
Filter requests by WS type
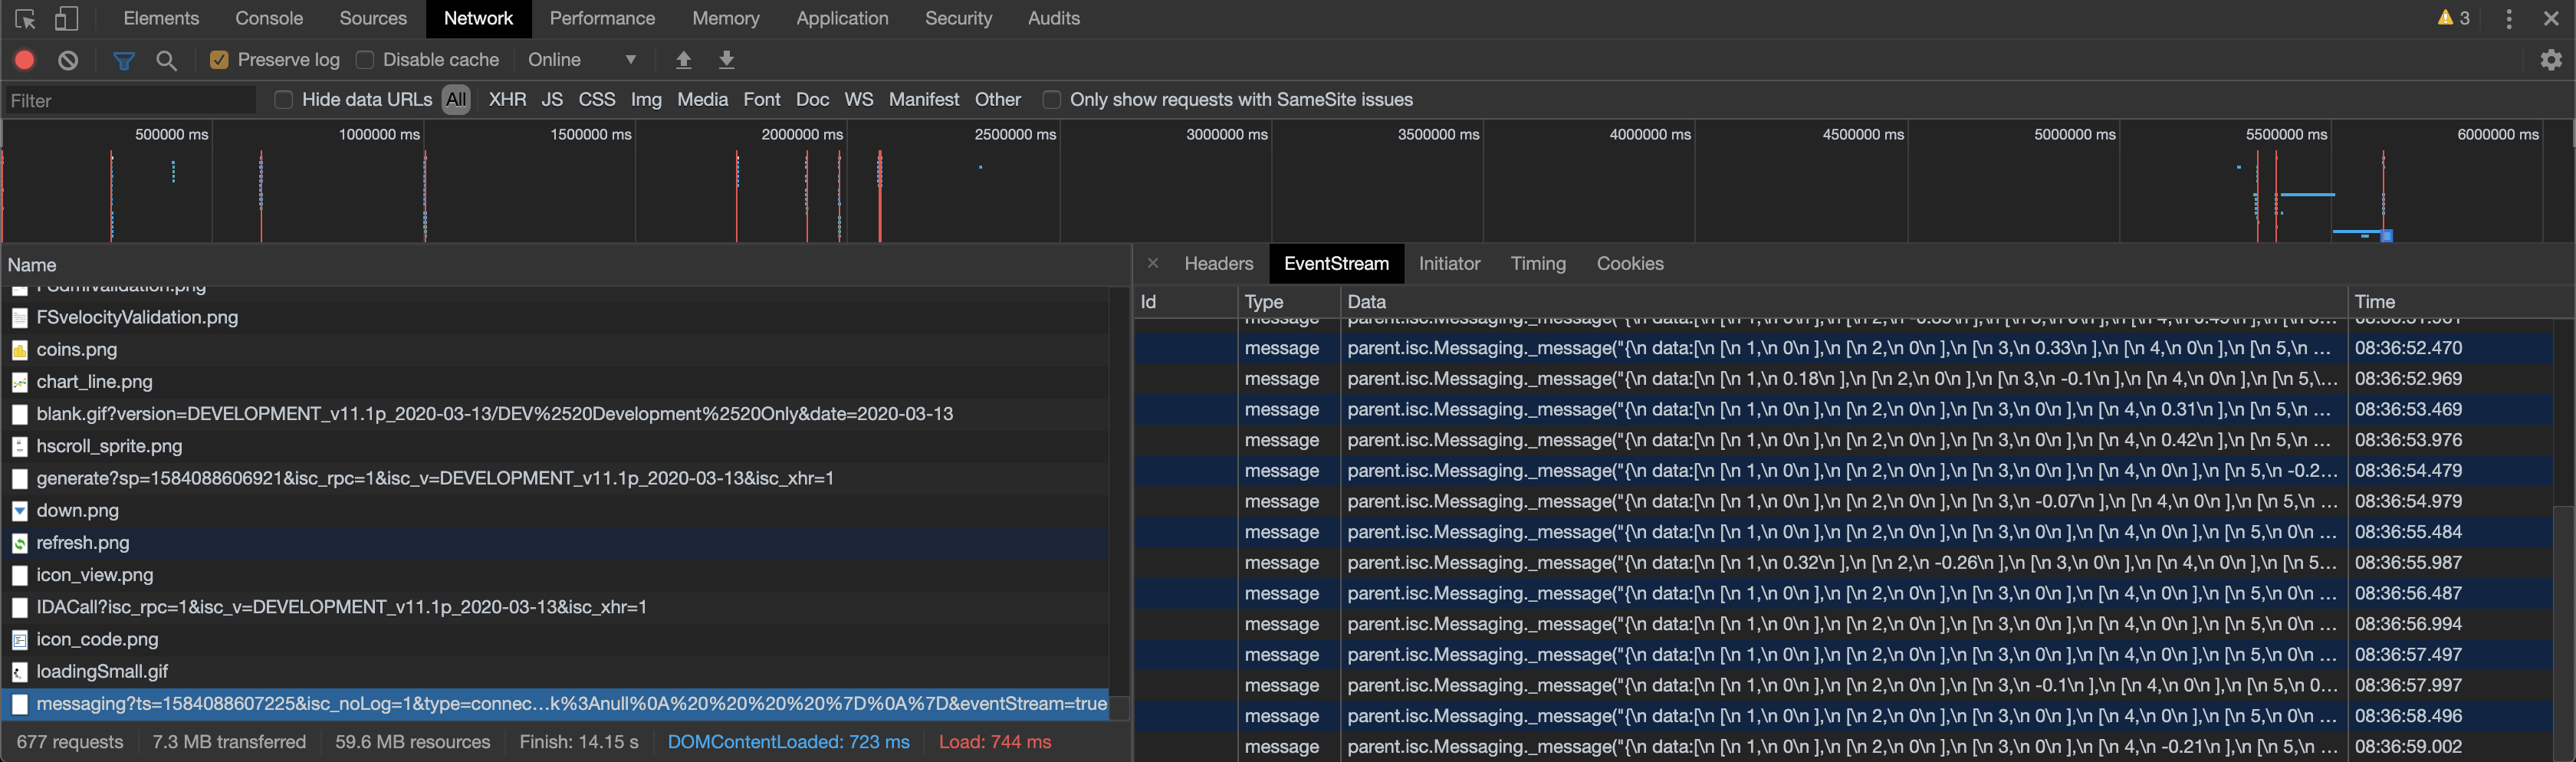click(x=858, y=100)
